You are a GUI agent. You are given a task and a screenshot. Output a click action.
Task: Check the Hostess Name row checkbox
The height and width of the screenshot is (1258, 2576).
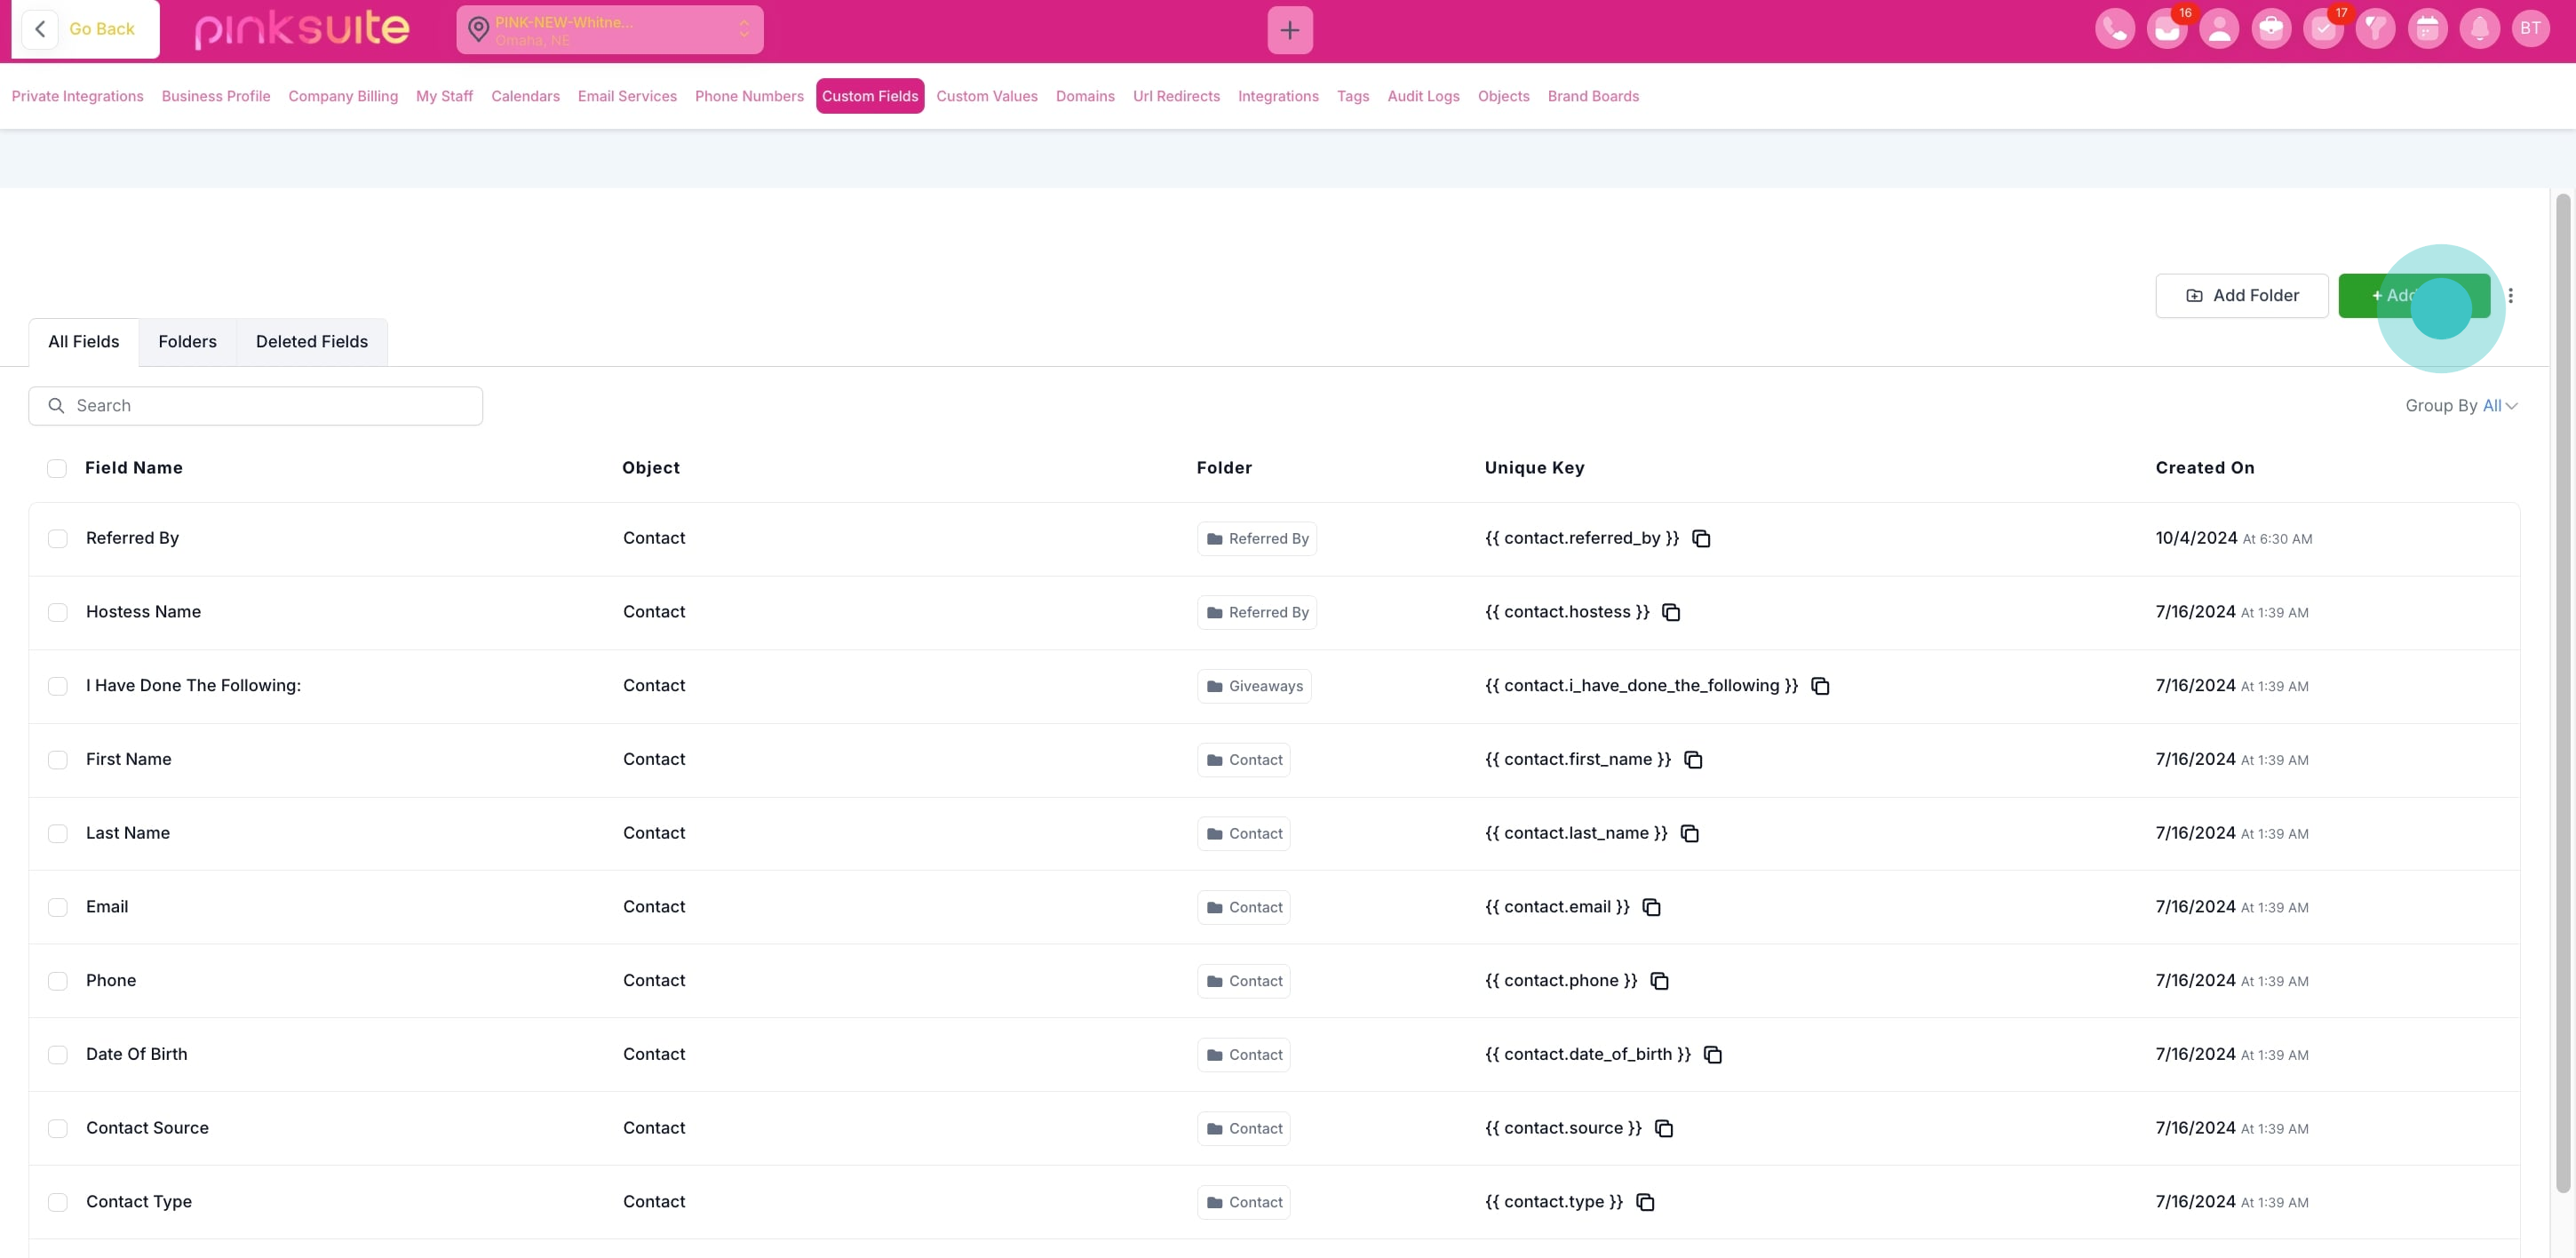58,612
